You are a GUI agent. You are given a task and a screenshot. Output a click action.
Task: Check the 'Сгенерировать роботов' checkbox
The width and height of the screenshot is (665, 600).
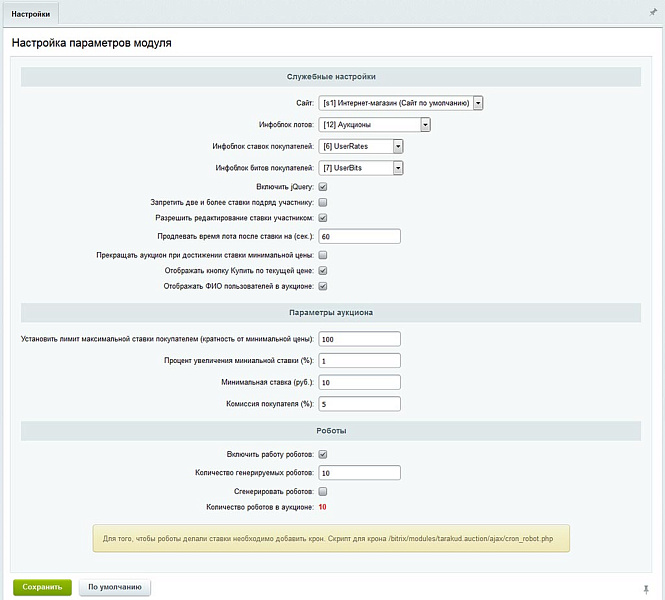click(323, 491)
